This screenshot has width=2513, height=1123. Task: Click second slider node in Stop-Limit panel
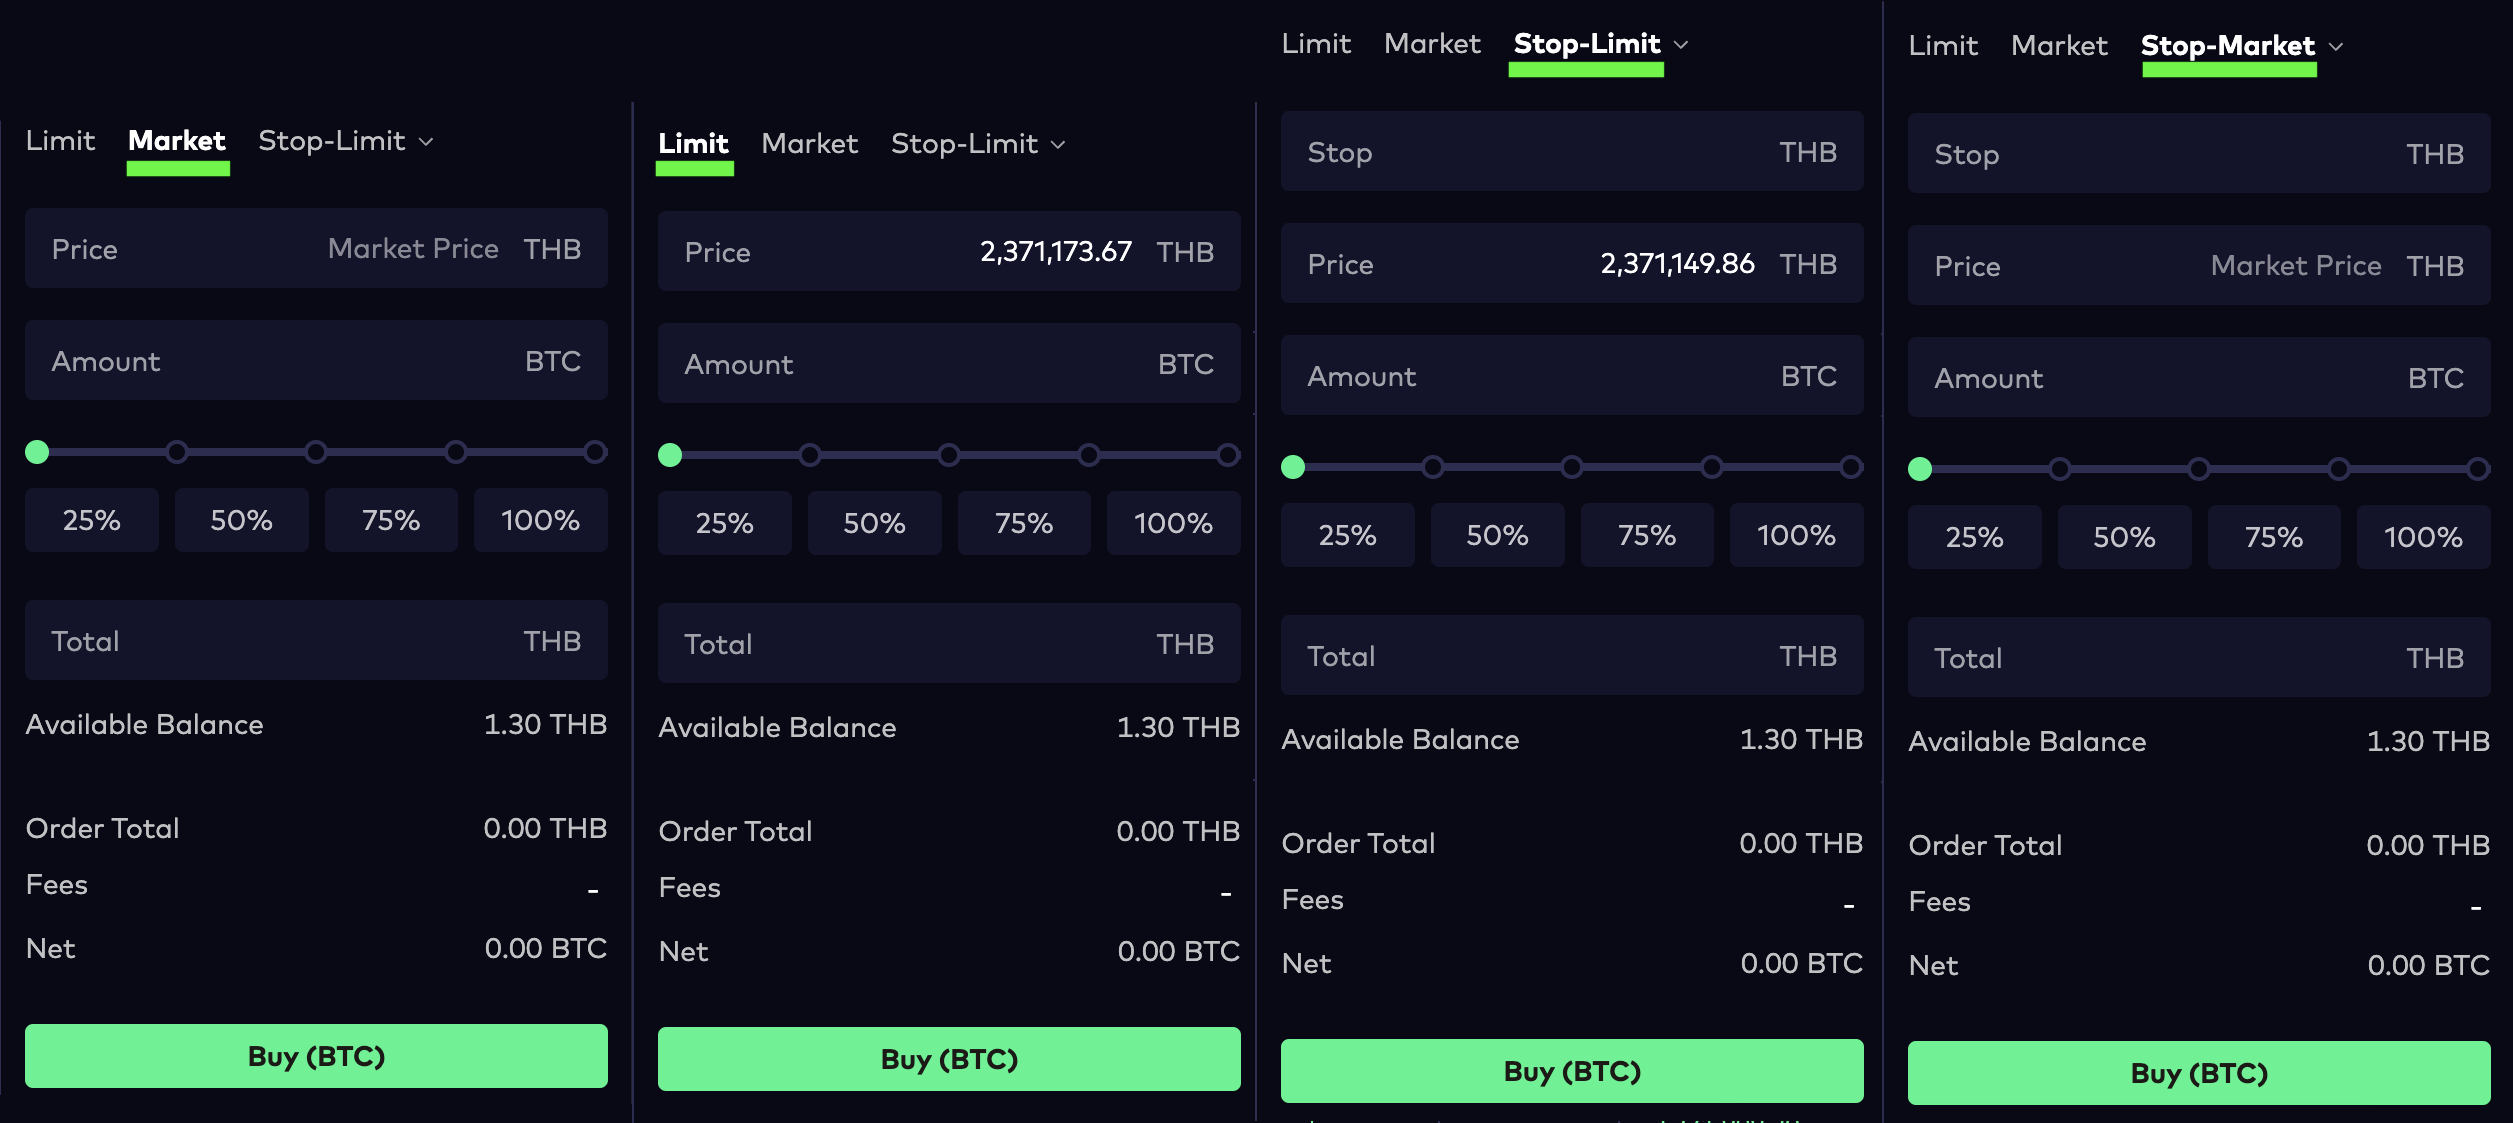point(1432,467)
